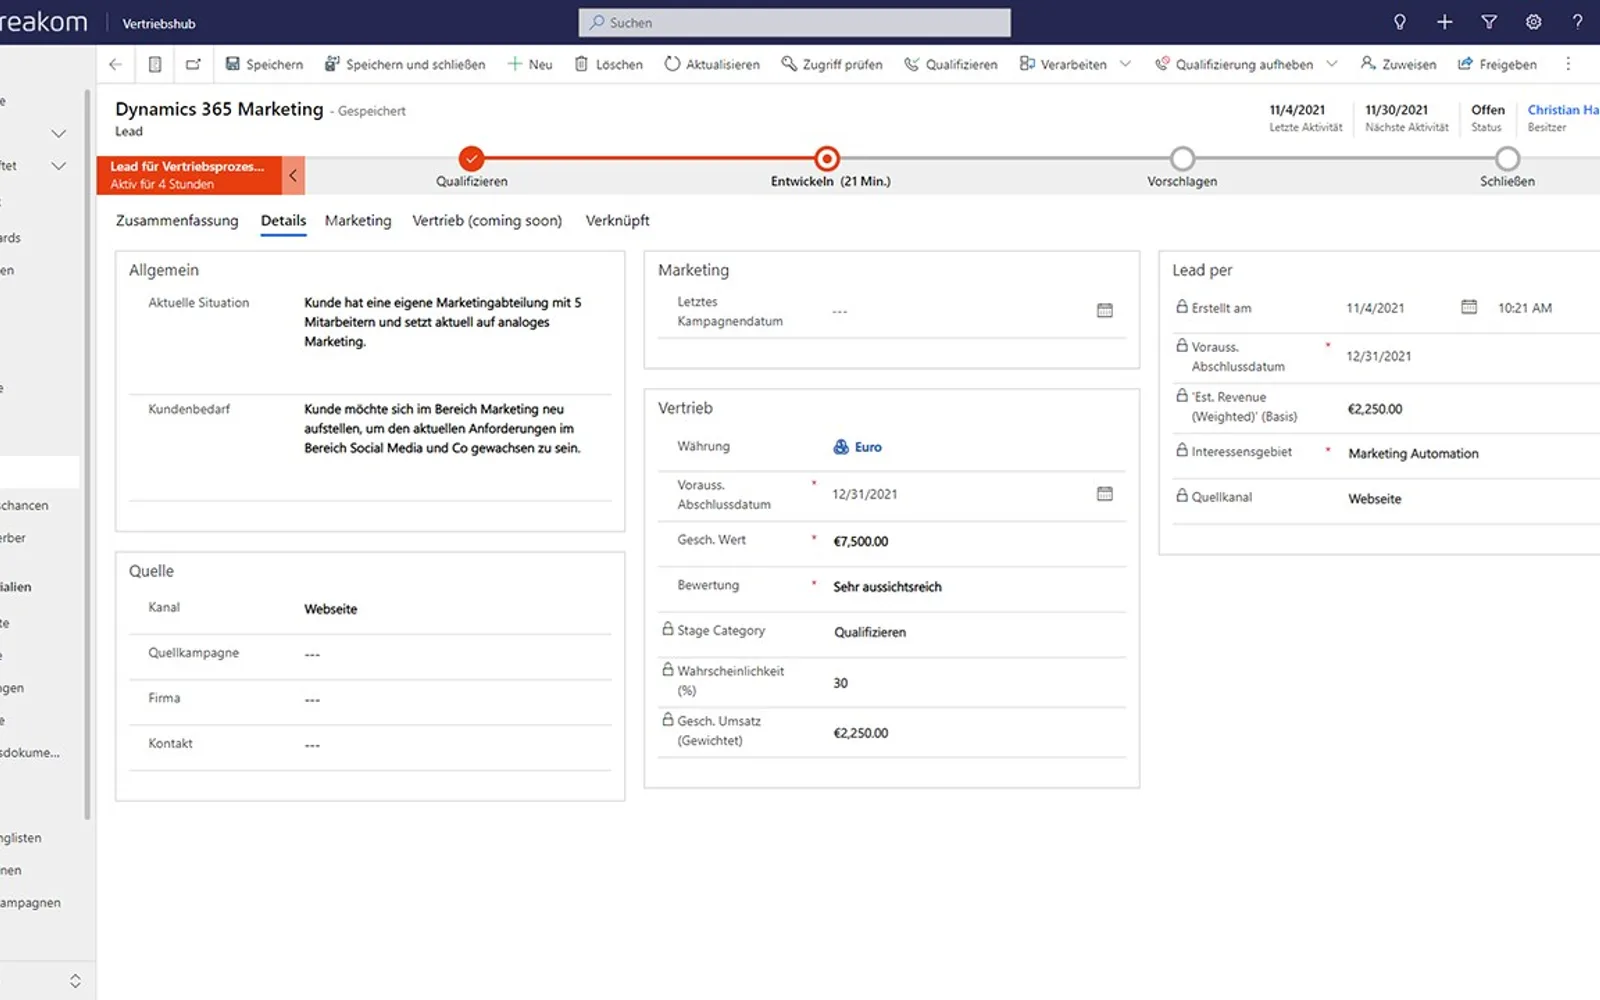Edit Lead per Abschlussdatum 12/31/2021
The width and height of the screenshot is (1600, 1000).
click(1379, 357)
